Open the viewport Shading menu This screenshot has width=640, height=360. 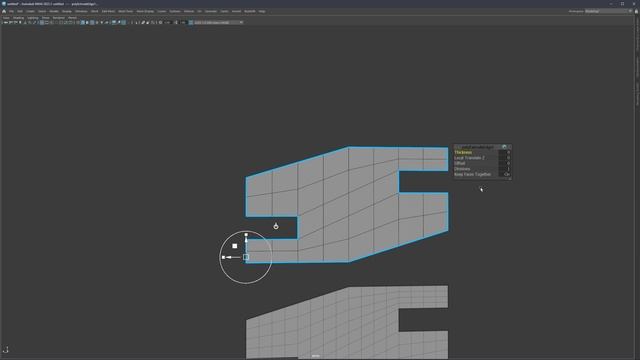[x=18, y=18]
